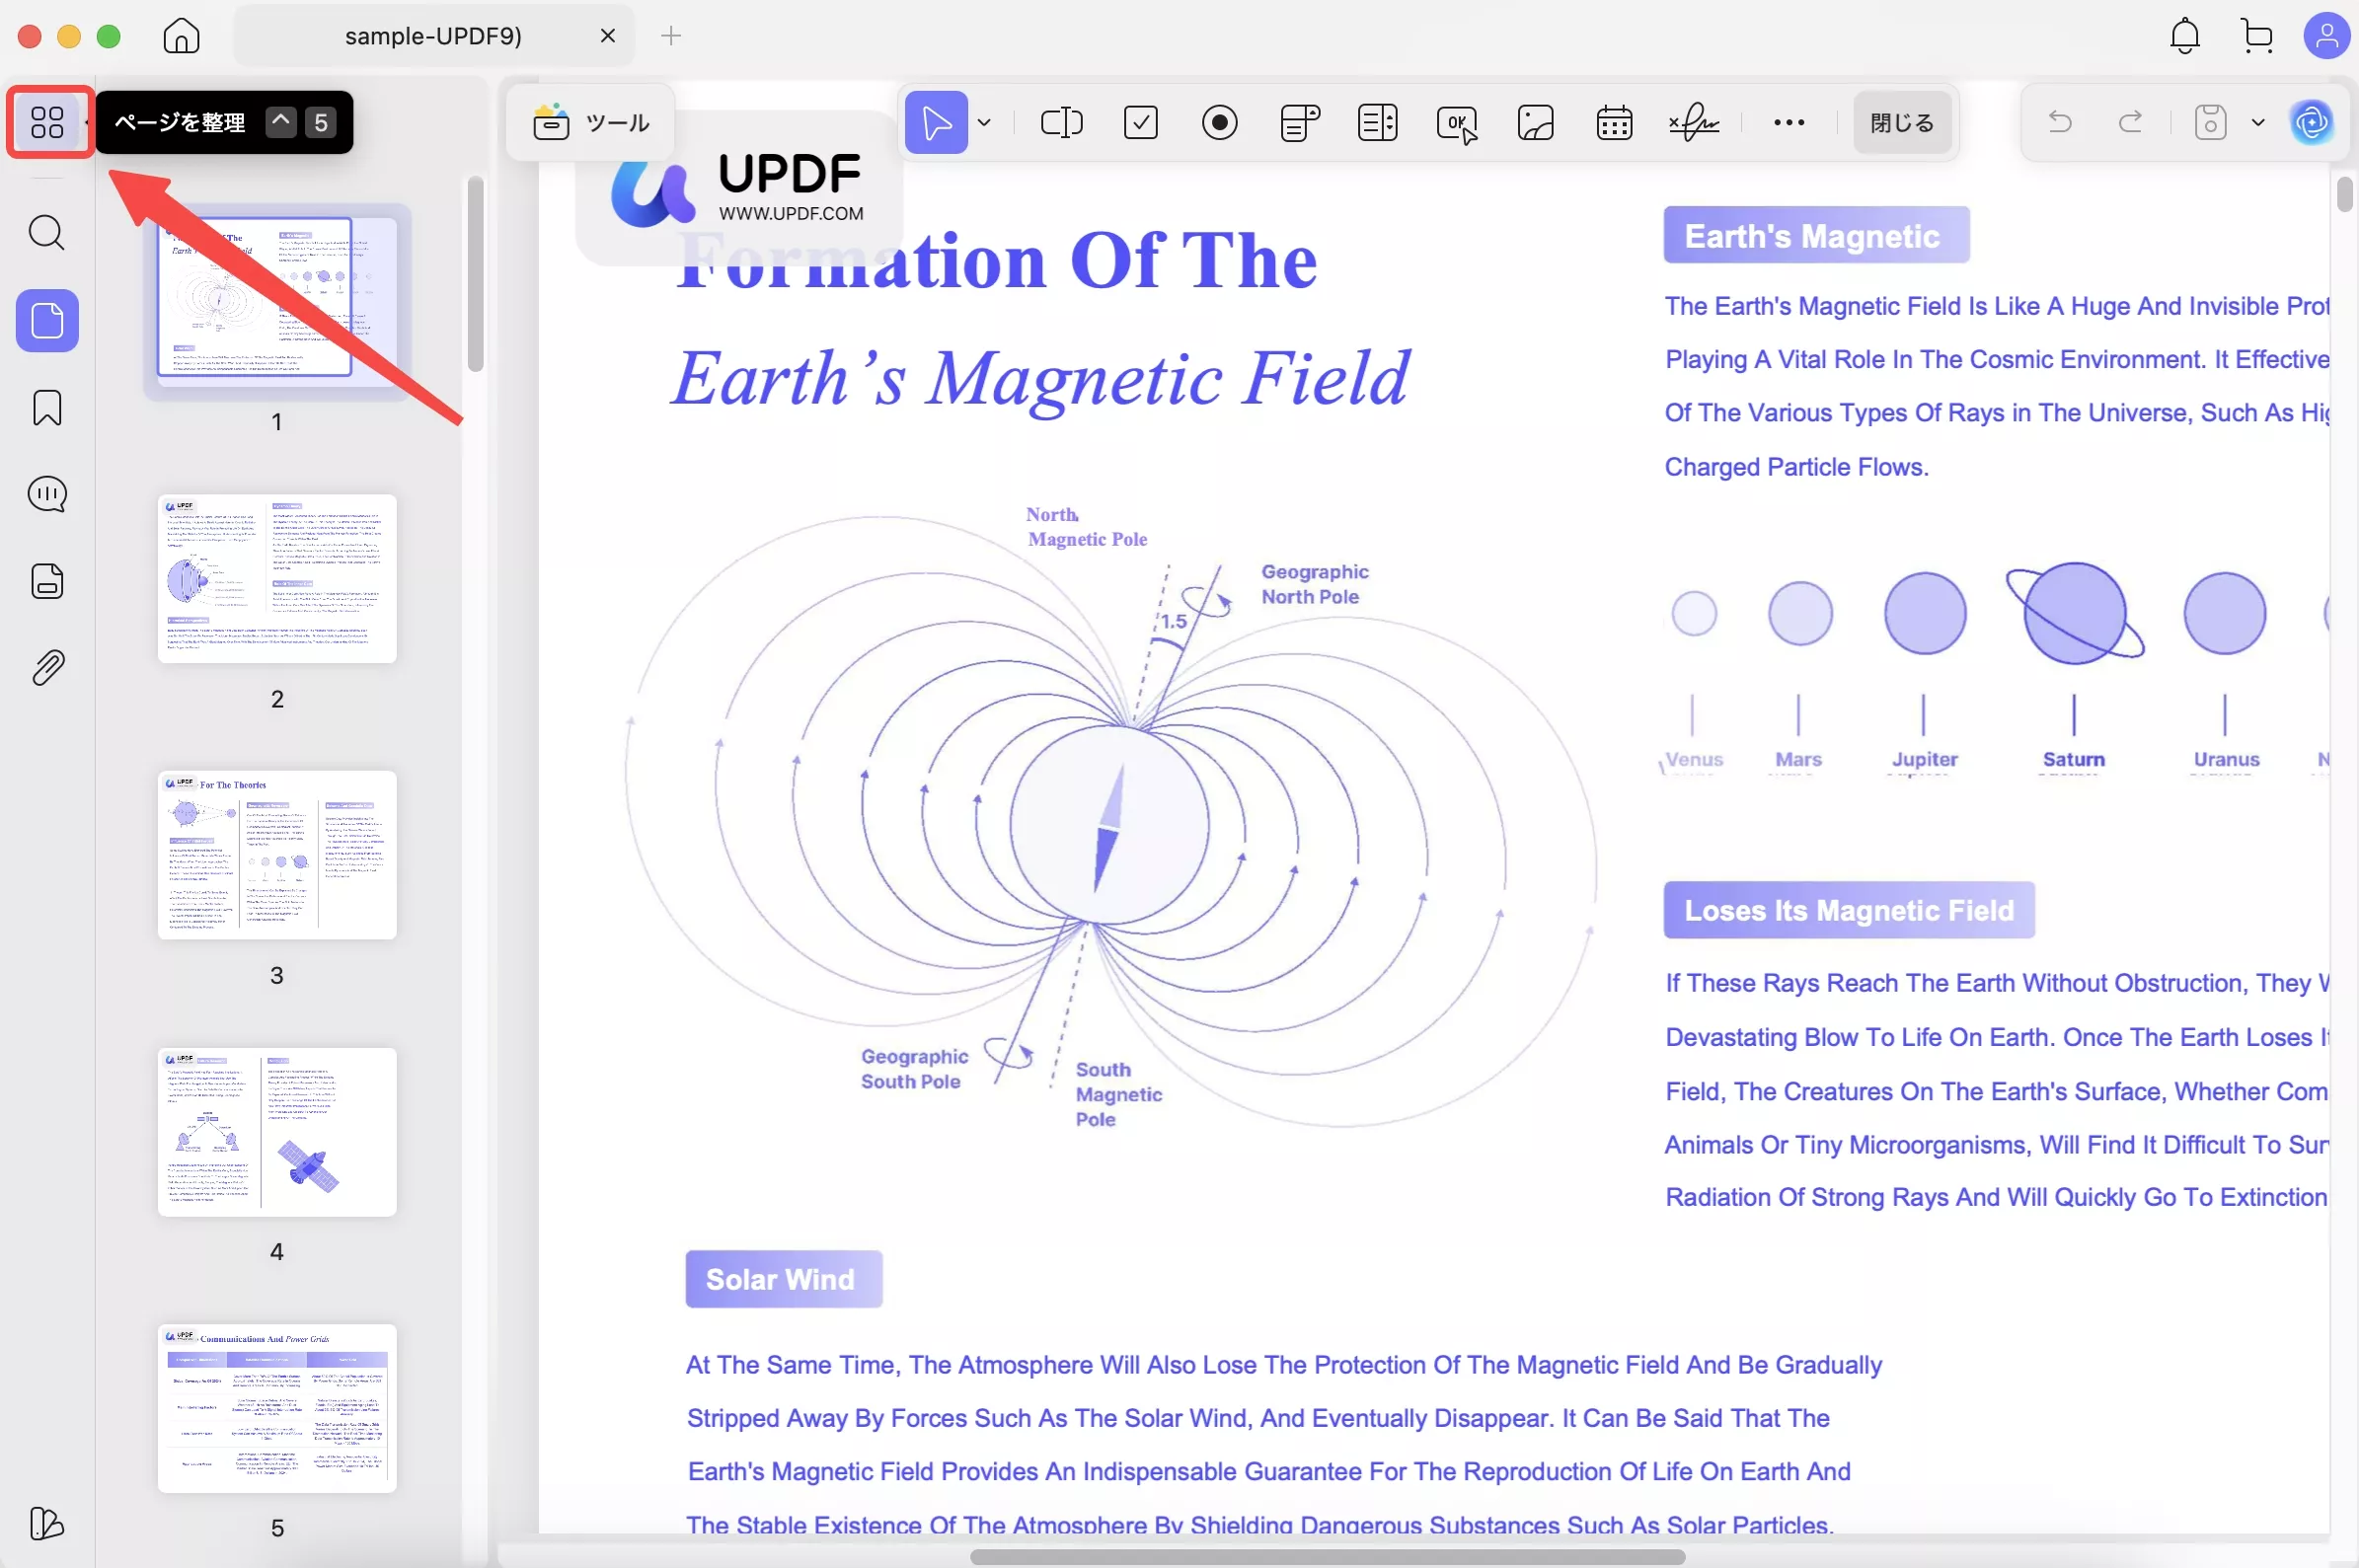This screenshot has height=1568, width=2359.
Task: Expand the save options dropdown arrow
Action: point(2257,122)
